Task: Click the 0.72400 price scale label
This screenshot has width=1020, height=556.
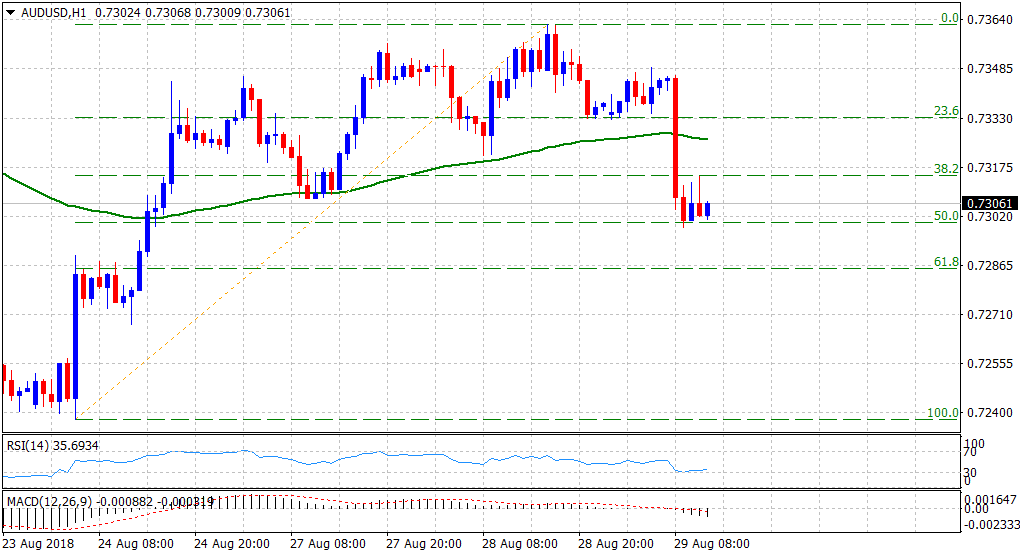Action: point(990,413)
